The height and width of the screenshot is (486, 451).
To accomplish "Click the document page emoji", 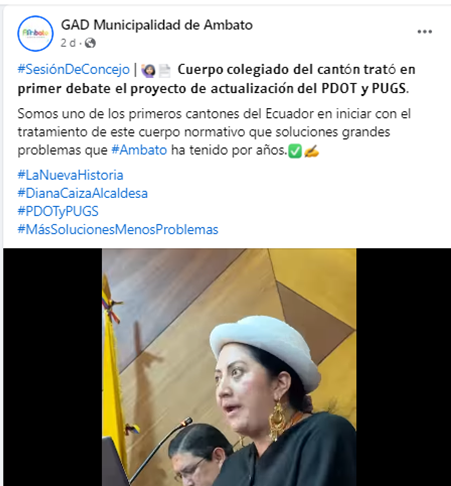I will pos(164,71).
